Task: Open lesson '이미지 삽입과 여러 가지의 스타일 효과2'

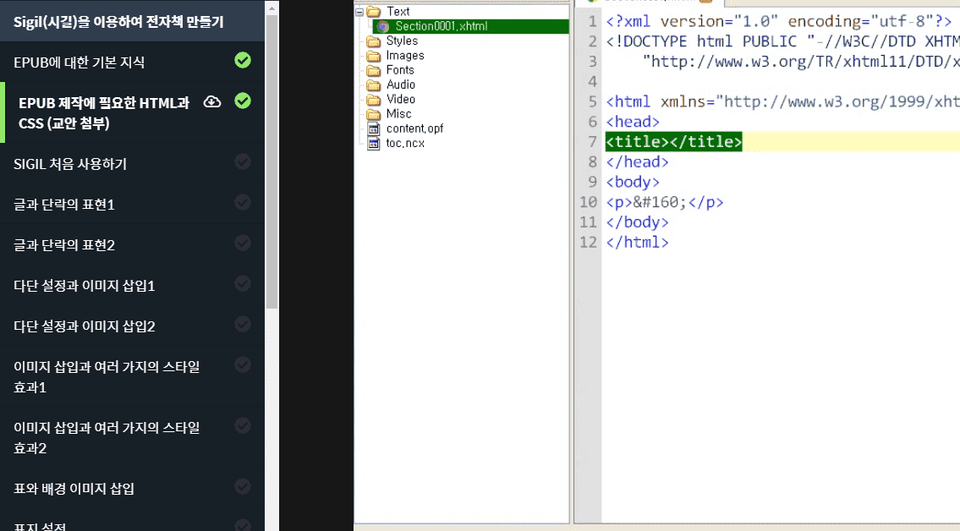Action: point(107,437)
